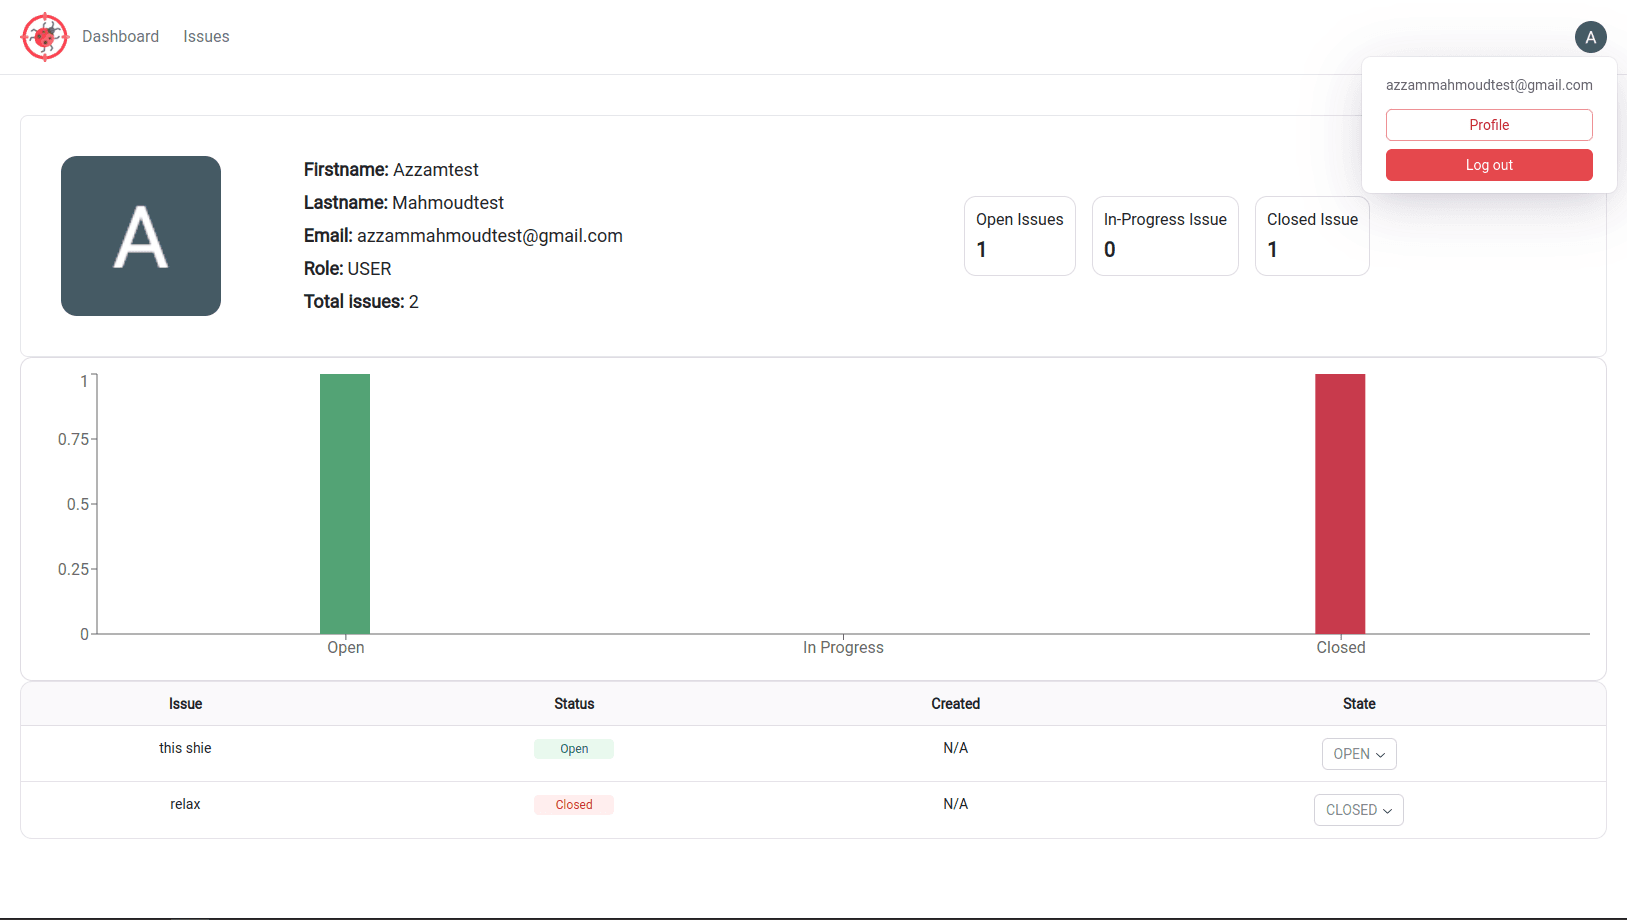This screenshot has height=920, width=1627.
Task: Click the large profile avatar with letter A
Action: click(x=140, y=236)
